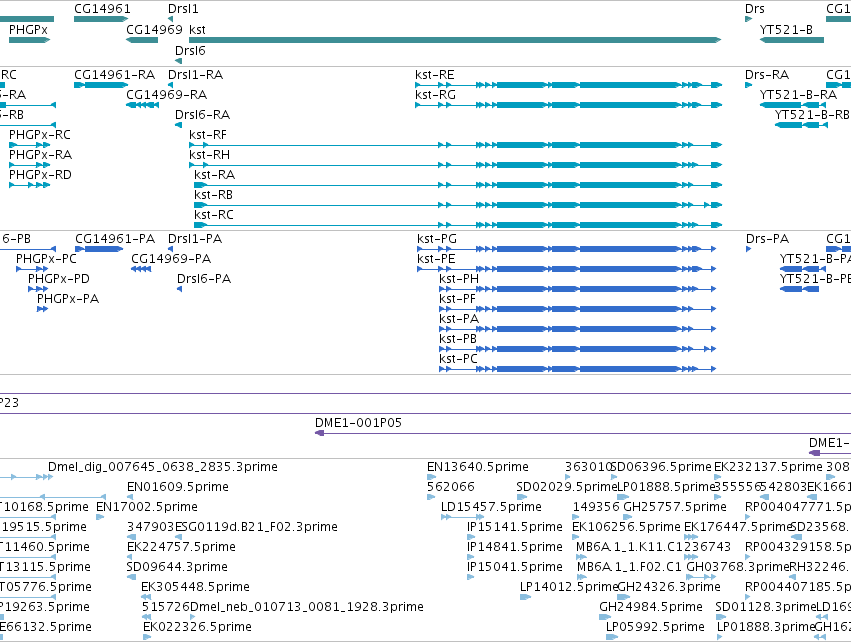The width and height of the screenshot is (851, 642).
Task: Click the PHGPx-PA protein feature
Action: tap(42, 309)
